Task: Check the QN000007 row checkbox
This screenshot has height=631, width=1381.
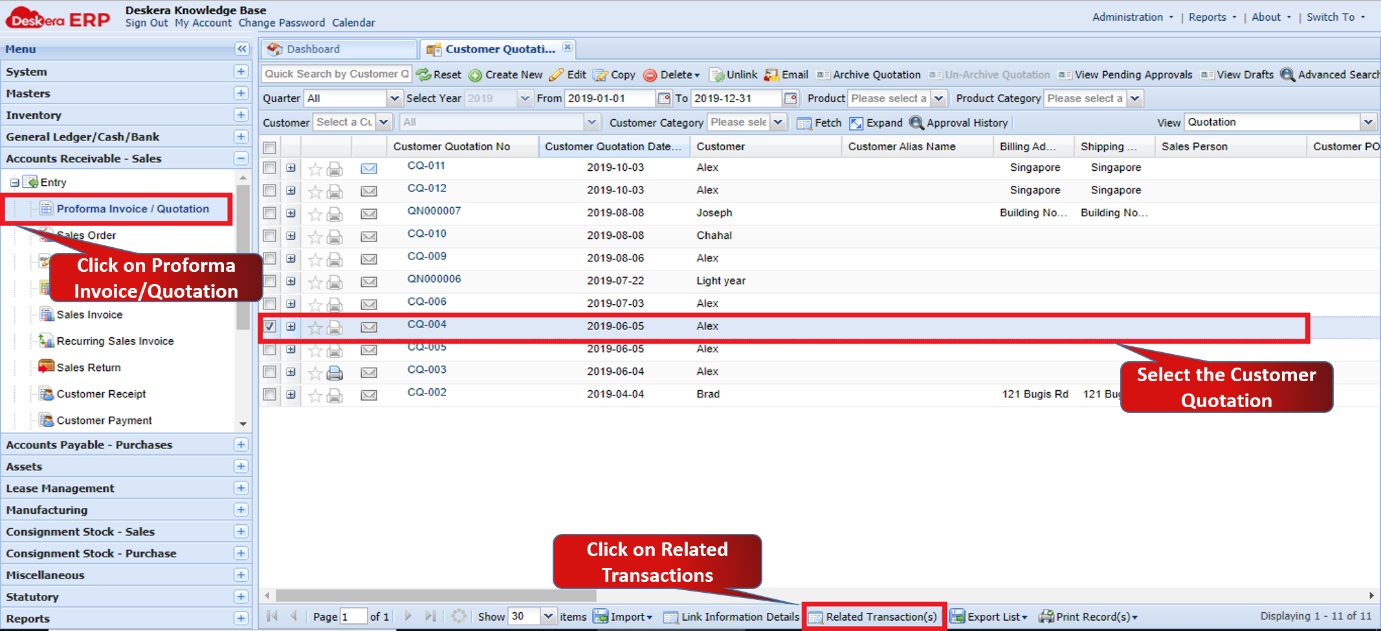Action: 269,213
